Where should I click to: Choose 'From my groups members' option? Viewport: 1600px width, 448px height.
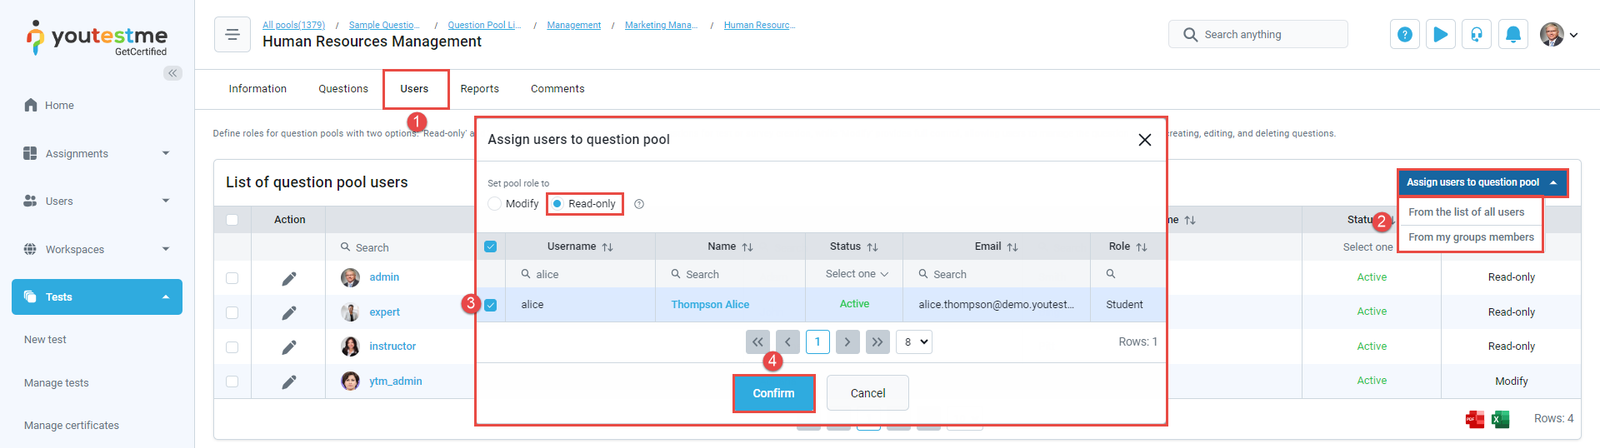pos(1470,238)
